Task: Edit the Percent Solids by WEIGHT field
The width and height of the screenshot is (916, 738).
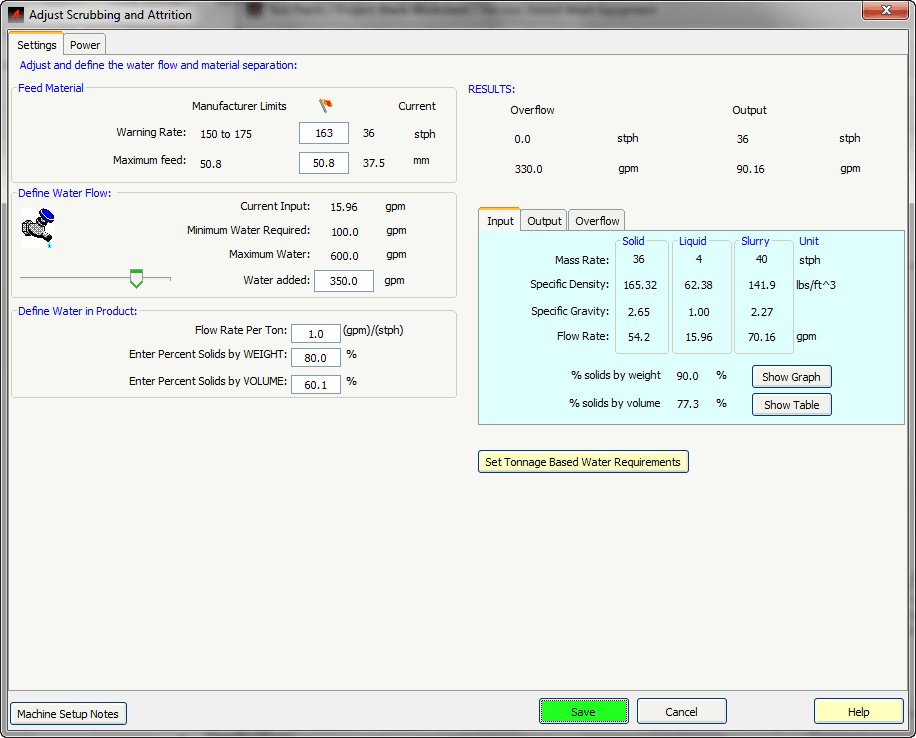Action: click(x=316, y=357)
